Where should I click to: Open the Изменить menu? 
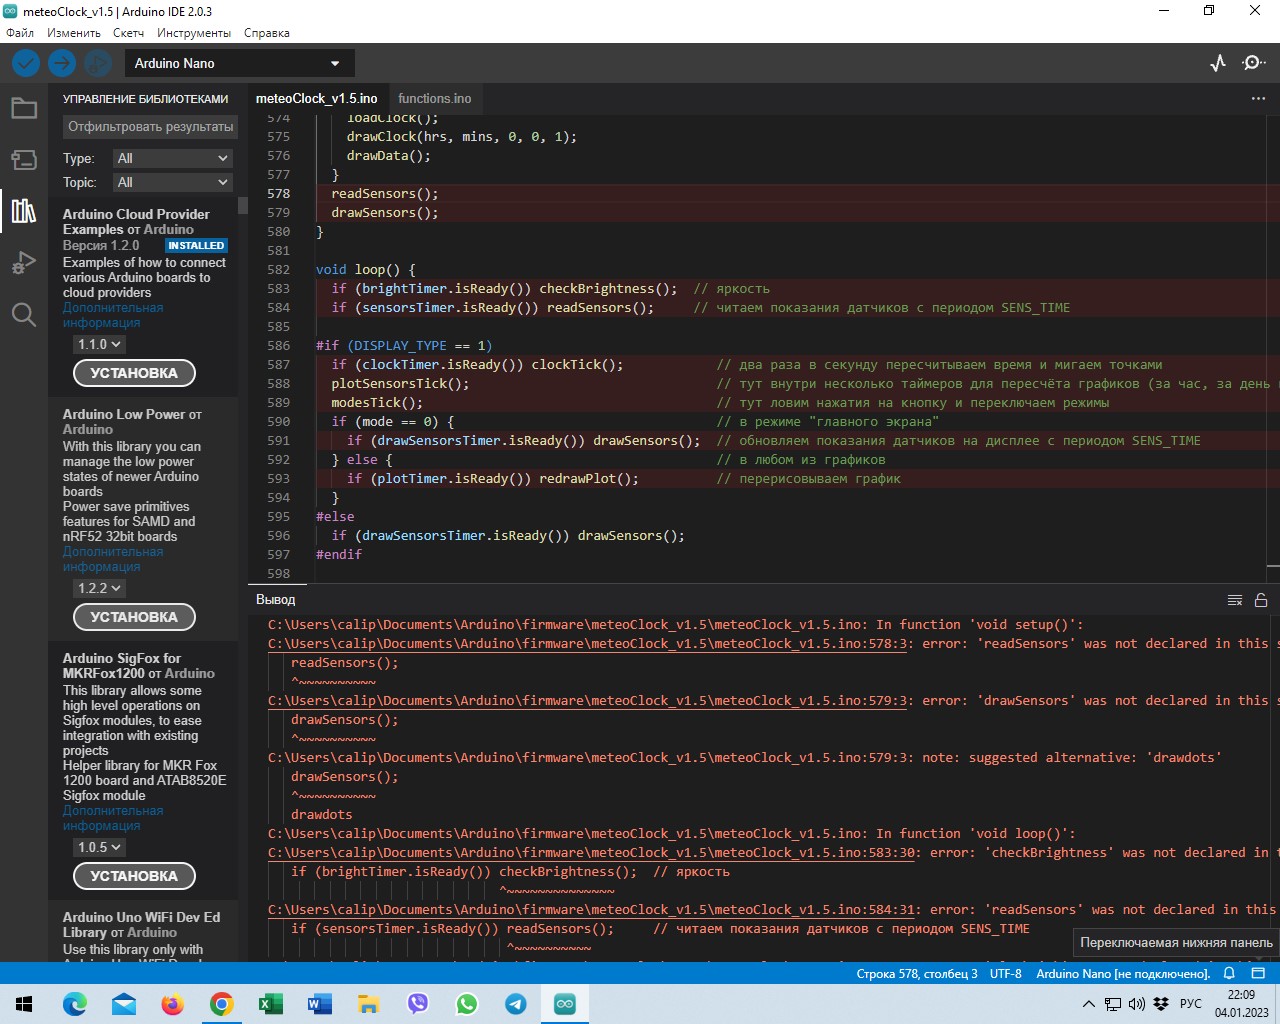[74, 33]
